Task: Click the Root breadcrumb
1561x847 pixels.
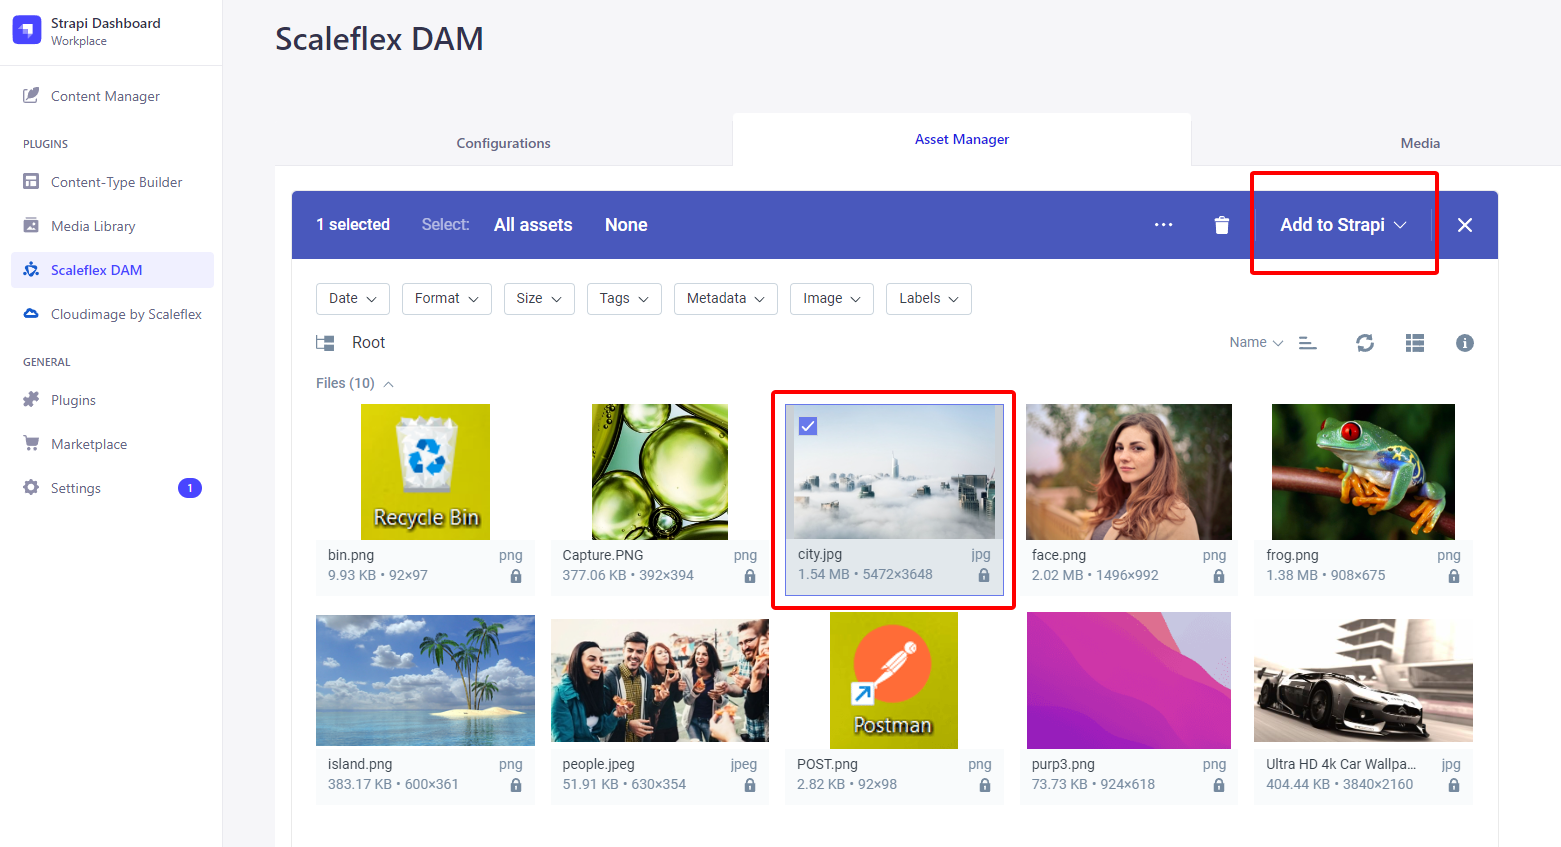Action: [368, 343]
